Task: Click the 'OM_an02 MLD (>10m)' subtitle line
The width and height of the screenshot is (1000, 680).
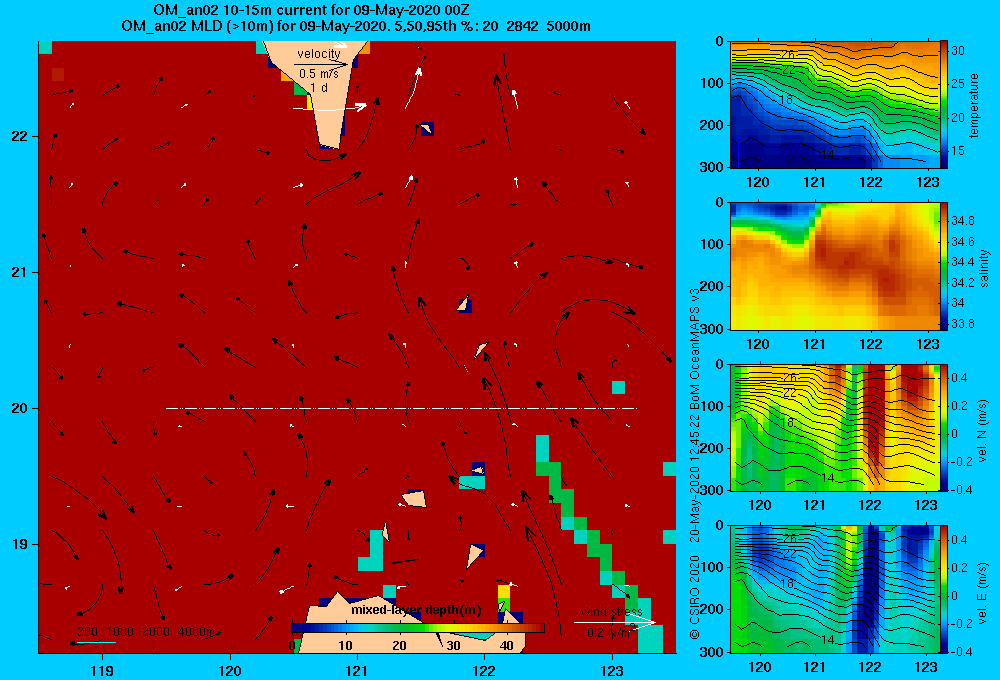Action: click(x=355, y=26)
